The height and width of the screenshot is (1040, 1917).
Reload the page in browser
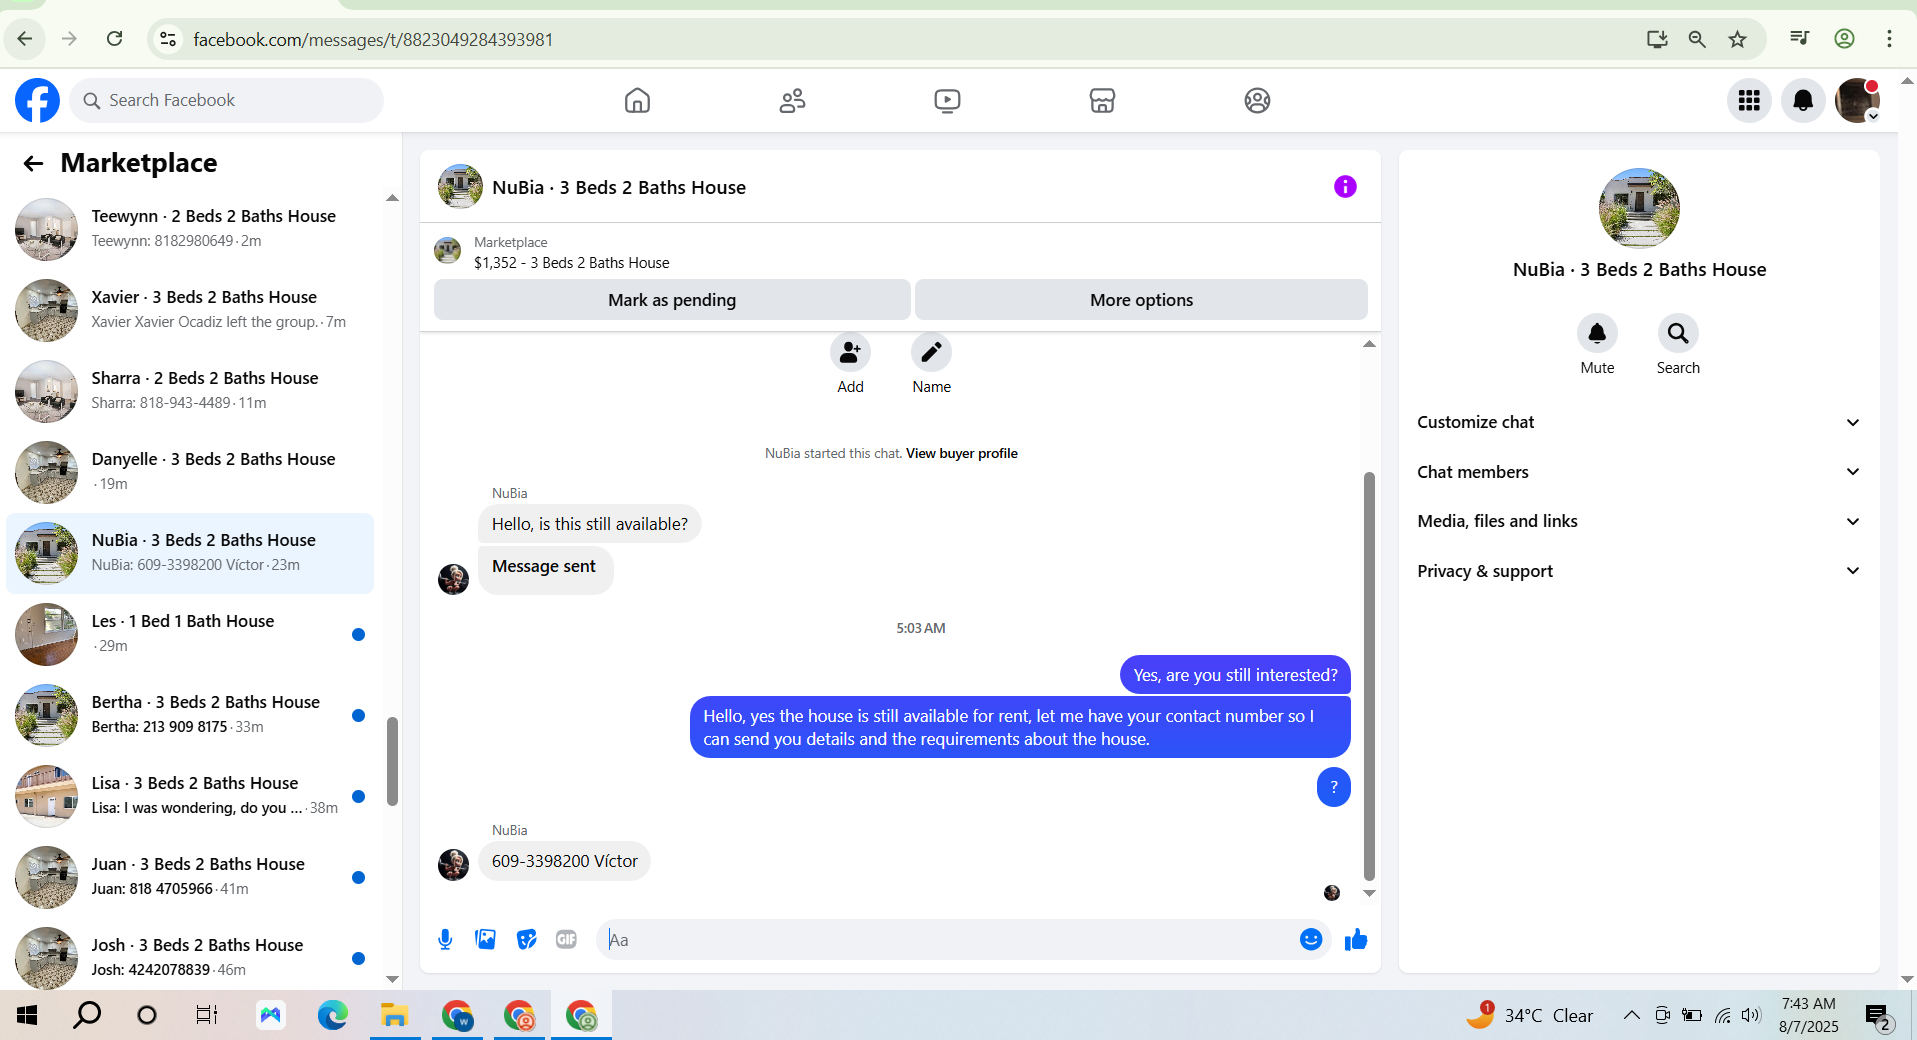pos(115,39)
